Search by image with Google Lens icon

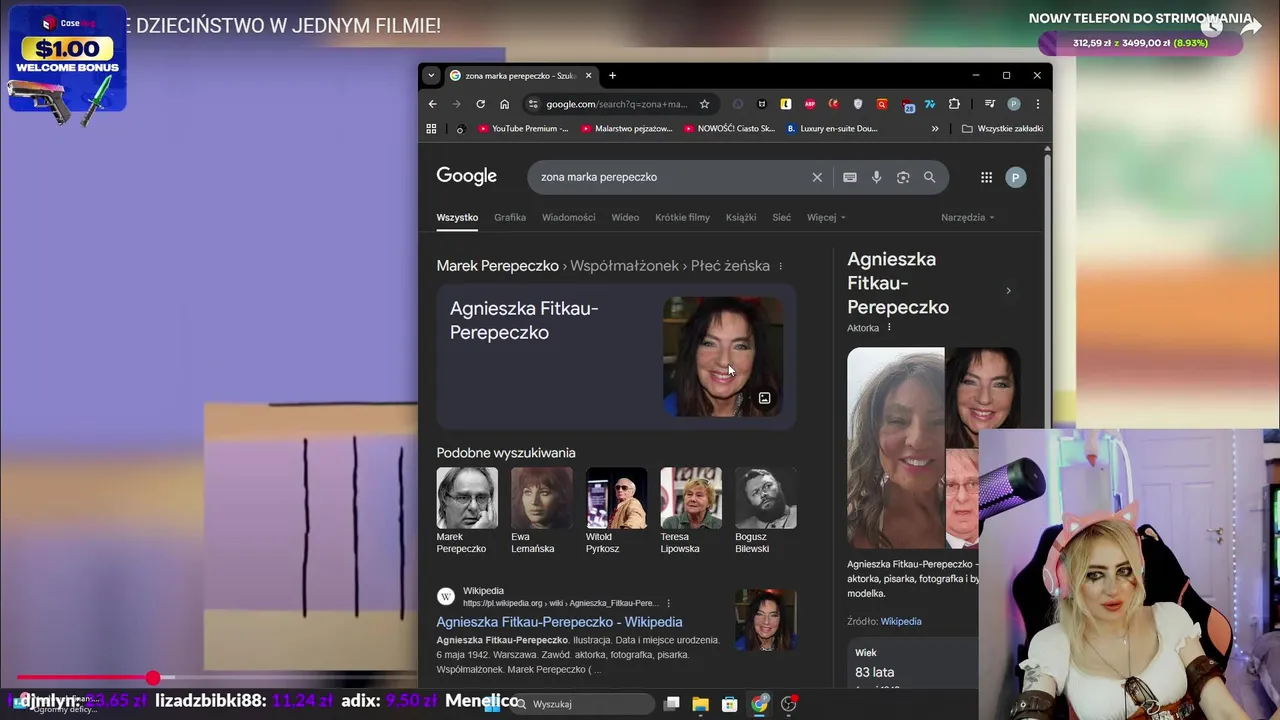[x=903, y=177]
